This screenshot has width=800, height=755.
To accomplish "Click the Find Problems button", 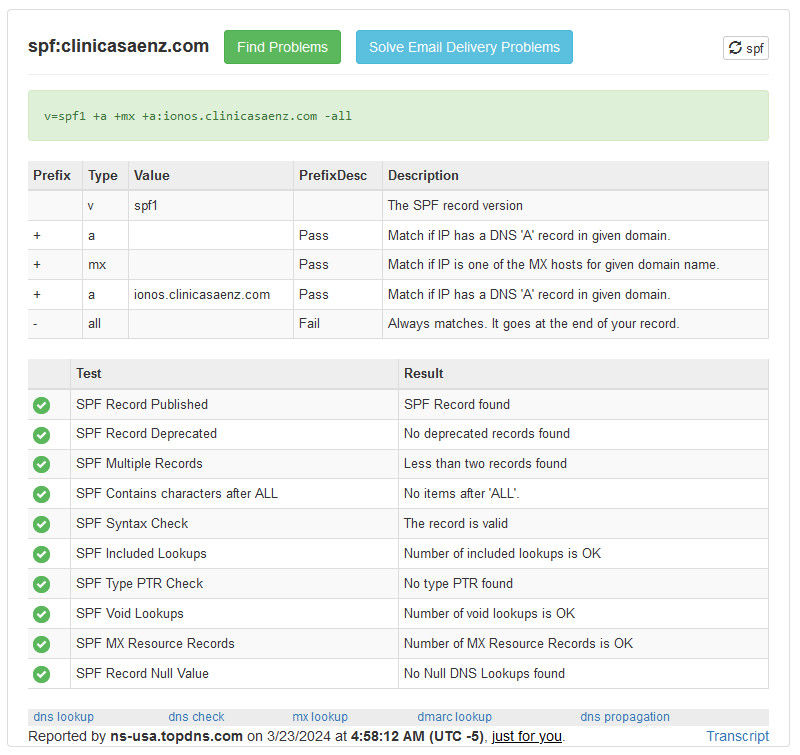I will click(282, 47).
